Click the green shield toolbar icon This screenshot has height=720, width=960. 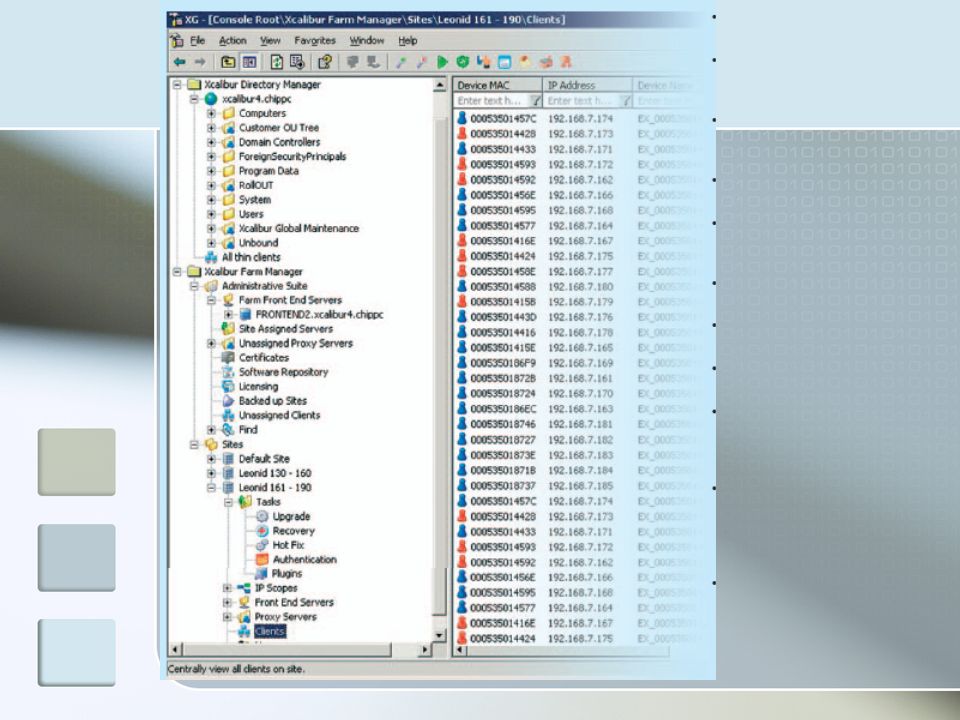(463, 62)
